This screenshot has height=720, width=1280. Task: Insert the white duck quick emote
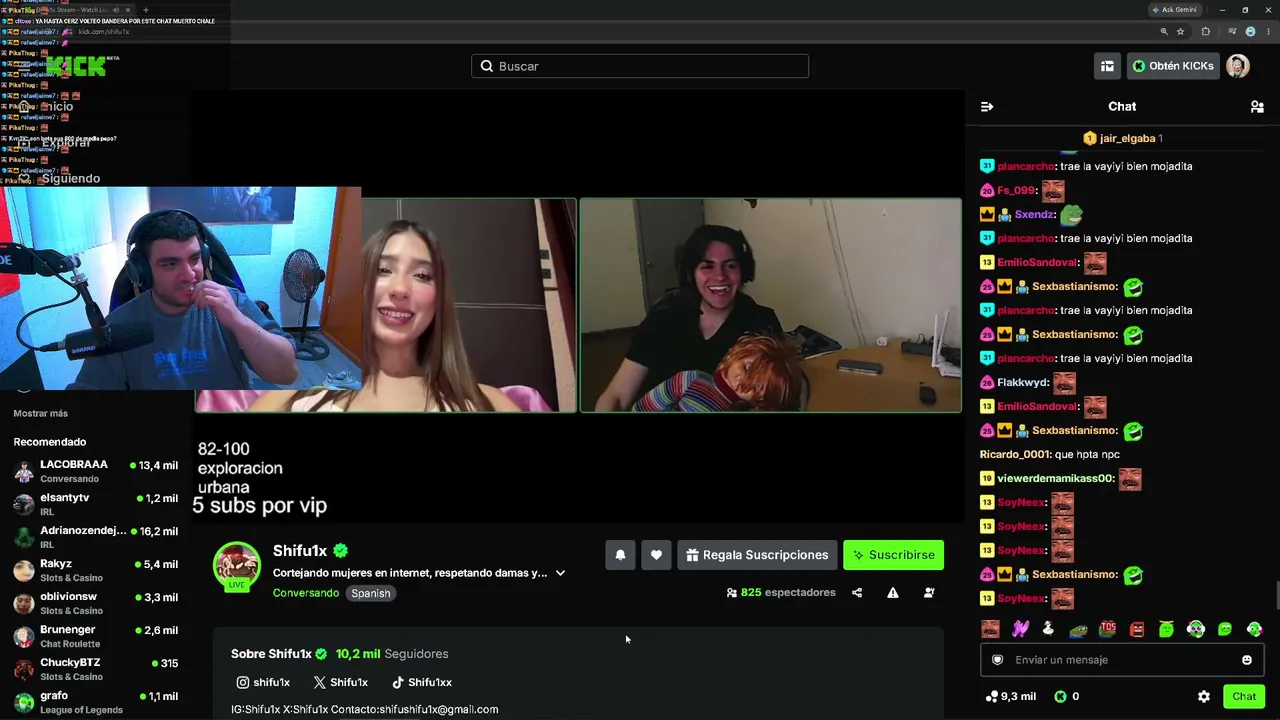[1049, 629]
